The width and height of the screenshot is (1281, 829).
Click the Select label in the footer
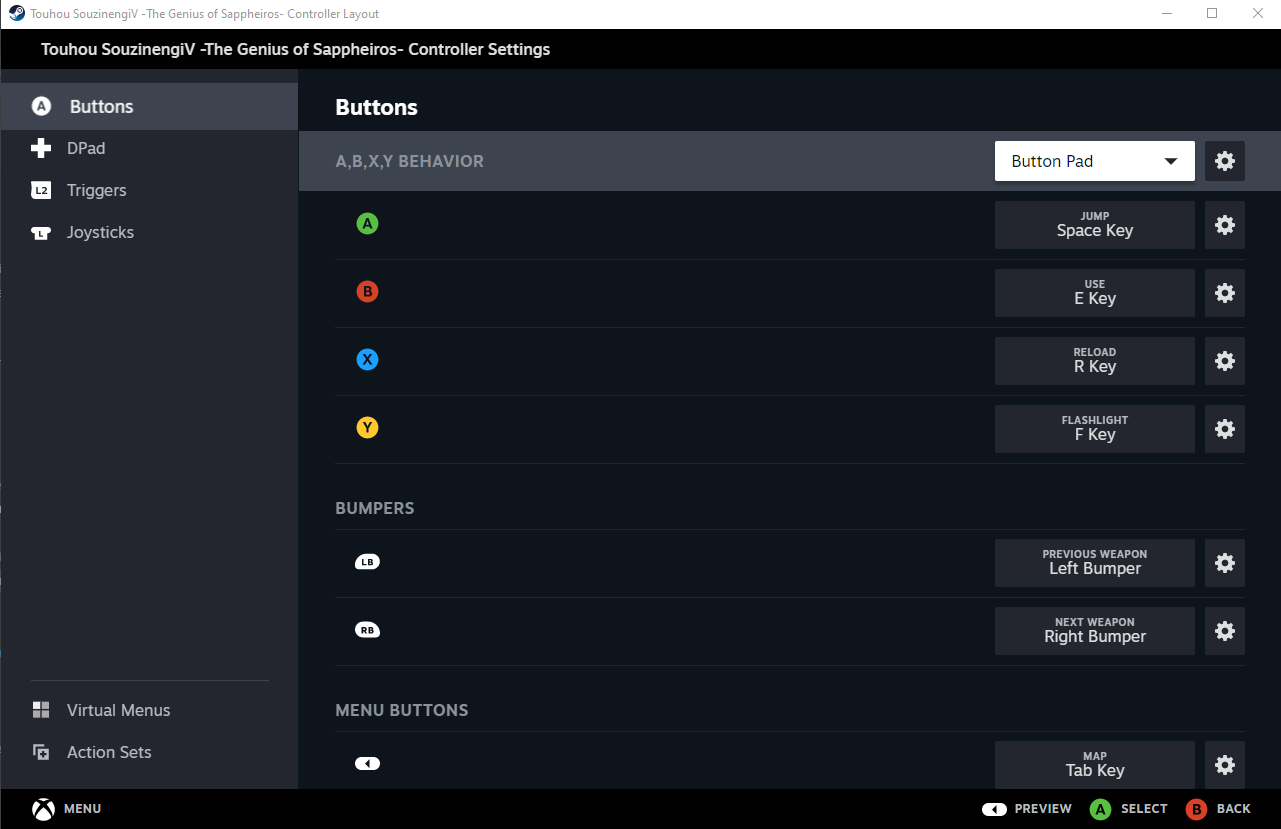click(x=1144, y=809)
